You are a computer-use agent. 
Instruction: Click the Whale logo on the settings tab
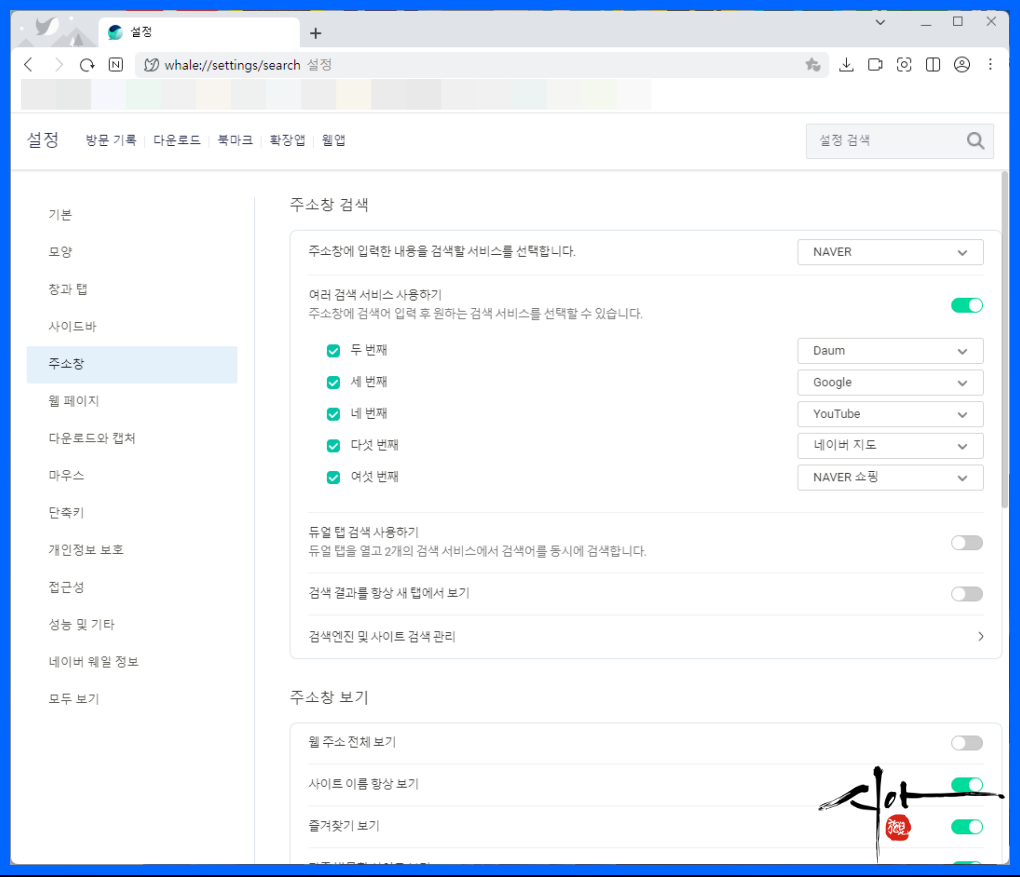(115, 32)
